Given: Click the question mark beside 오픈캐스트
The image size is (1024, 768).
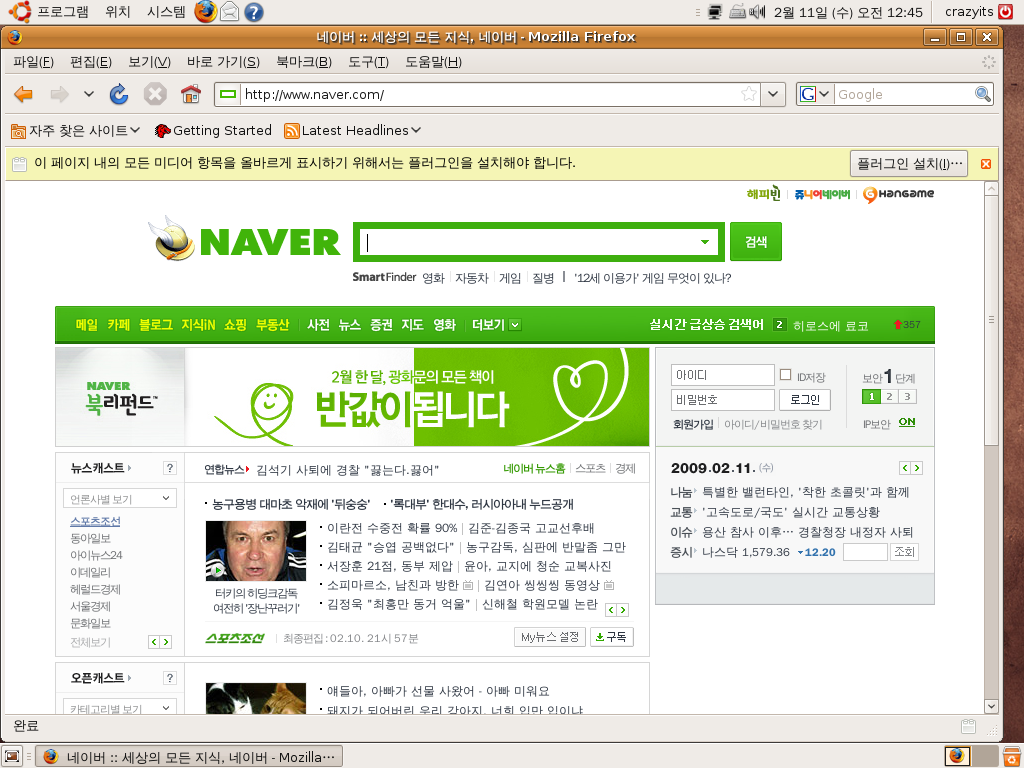Looking at the screenshot, I should point(170,678).
